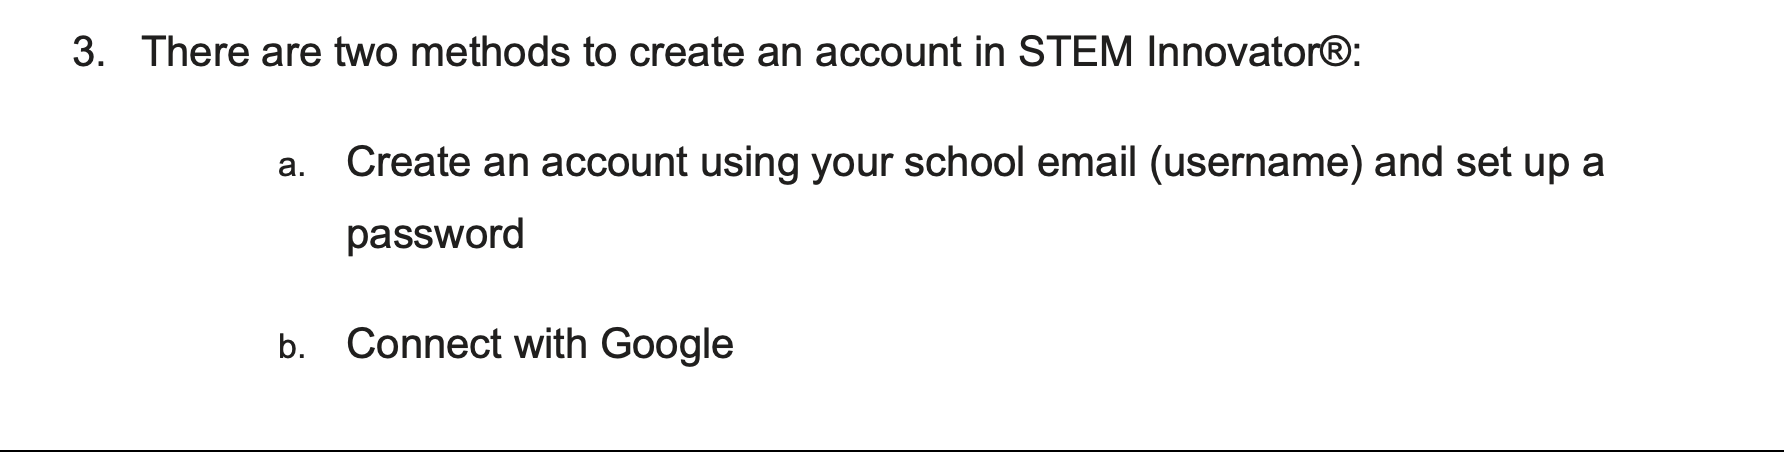Click the word "using" in item a

(749, 164)
